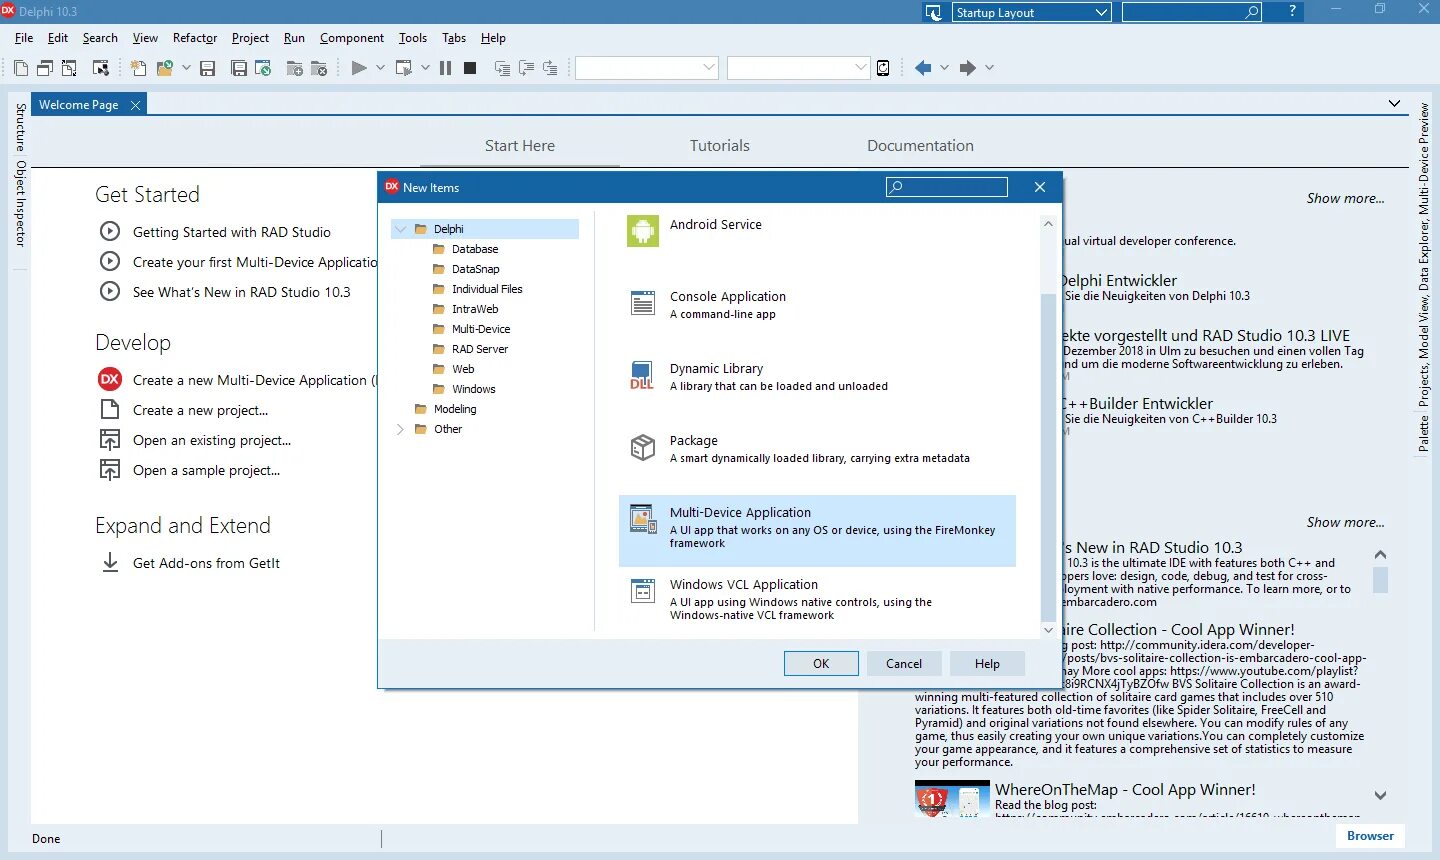Open the Run button dropdown arrow
The image size is (1440, 860).
[380, 68]
